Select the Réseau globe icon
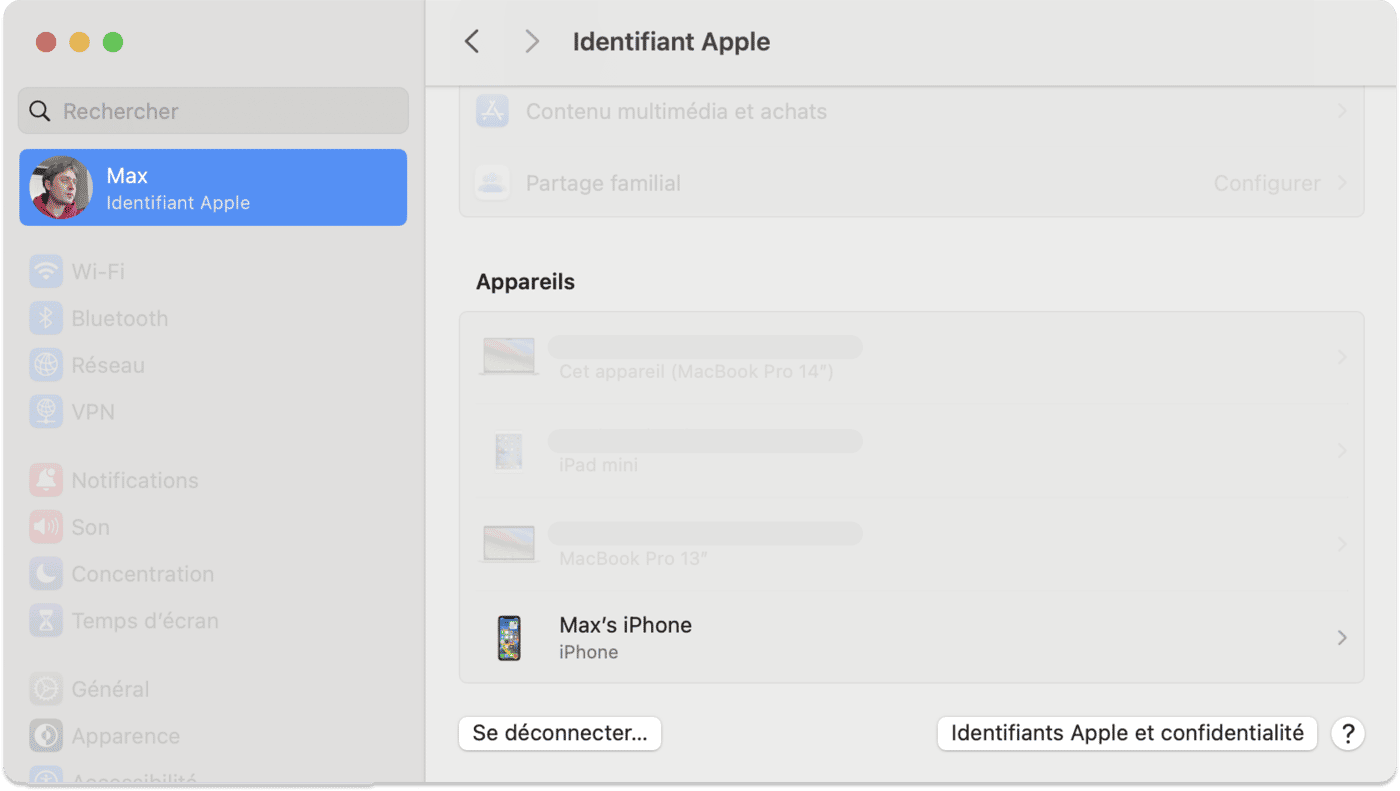Image resolution: width=1400 pixels, height=791 pixels. coord(46,365)
